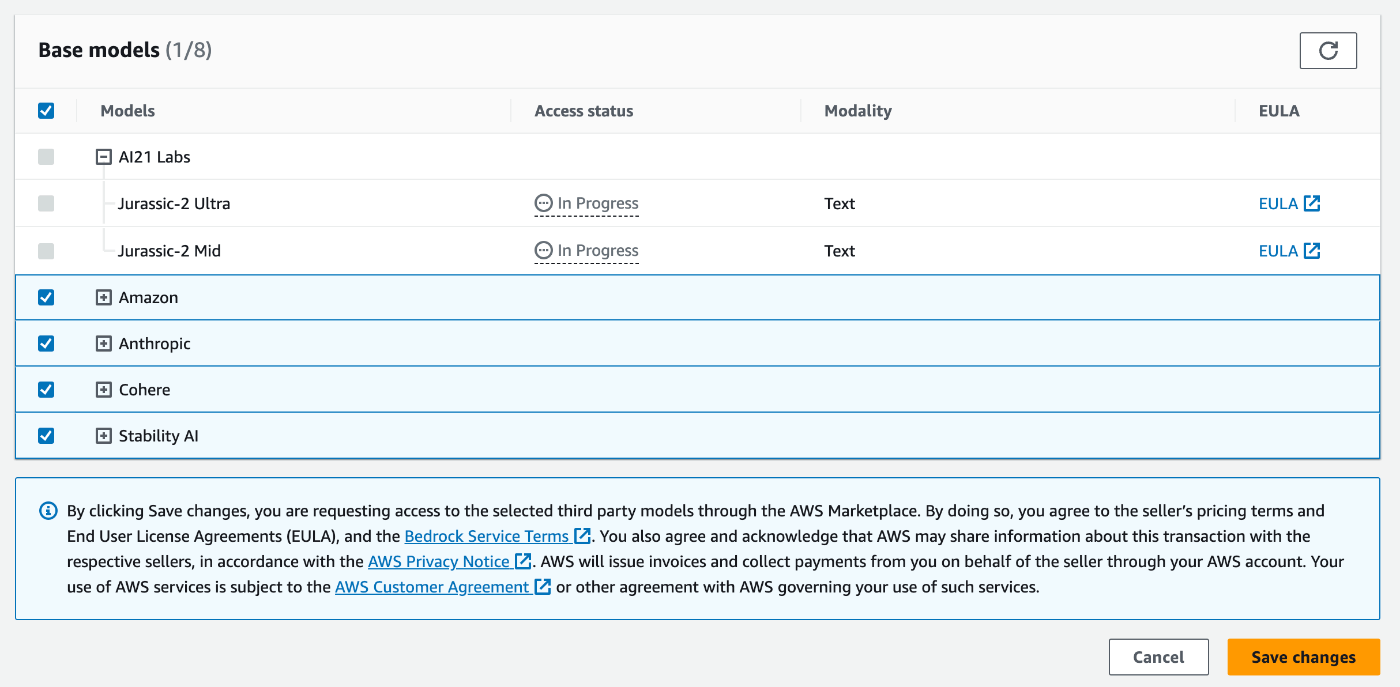Uncheck the Stability AI checkbox
This screenshot has height=687, width=1400.
(46, 435)
